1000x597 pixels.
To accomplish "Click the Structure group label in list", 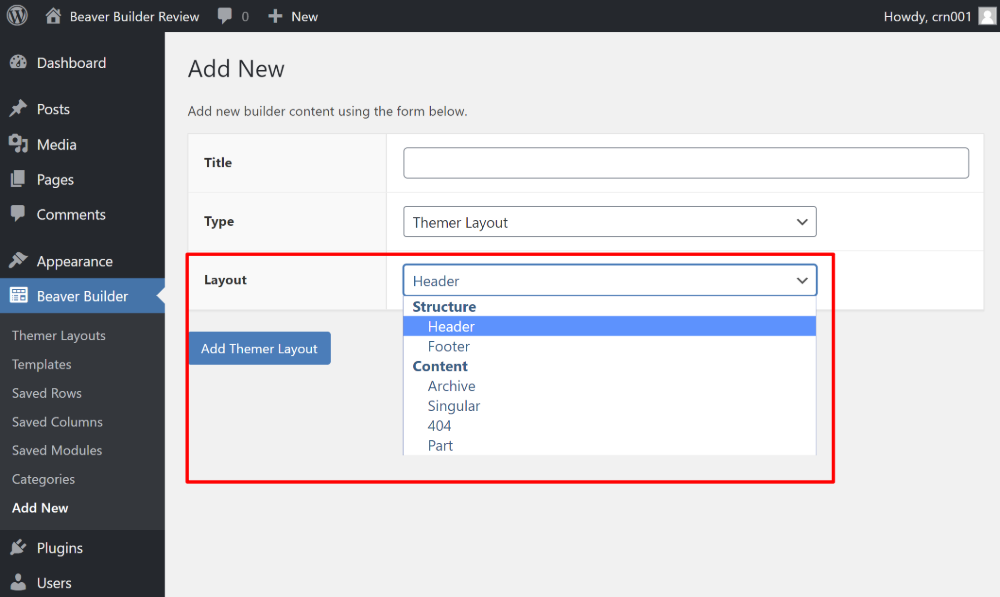I will click(x=444, y=306).
